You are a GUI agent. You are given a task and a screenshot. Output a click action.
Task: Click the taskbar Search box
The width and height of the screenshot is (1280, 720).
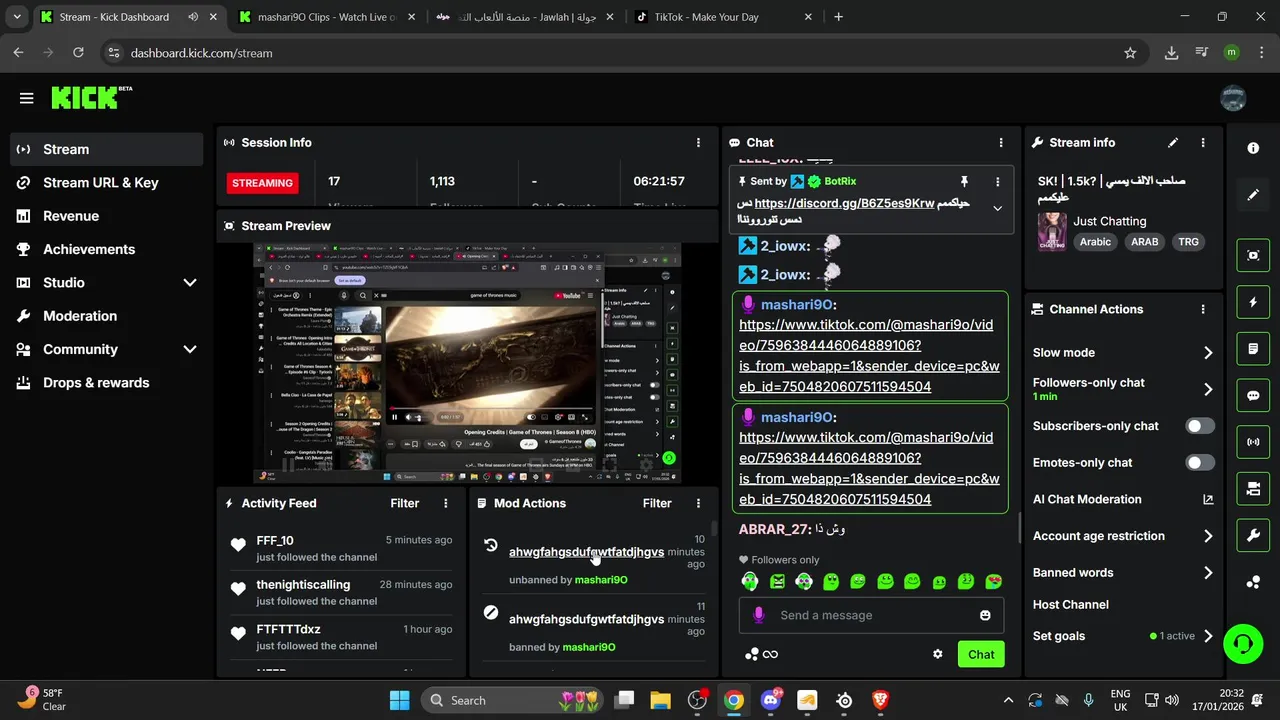coord(513,700)
